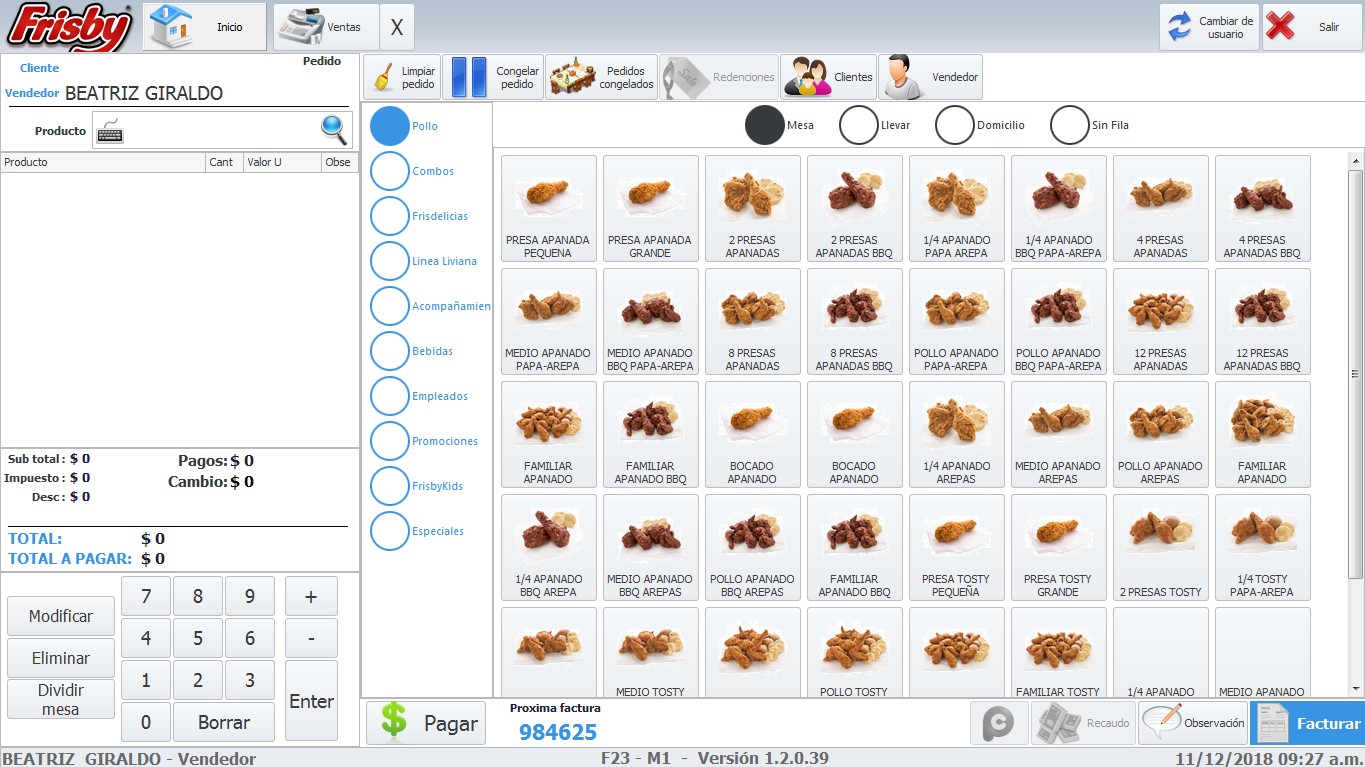Viewport: 1365px width, 767px height.
Task: Click the keypad minus button
Action: (x=311, y=638)
